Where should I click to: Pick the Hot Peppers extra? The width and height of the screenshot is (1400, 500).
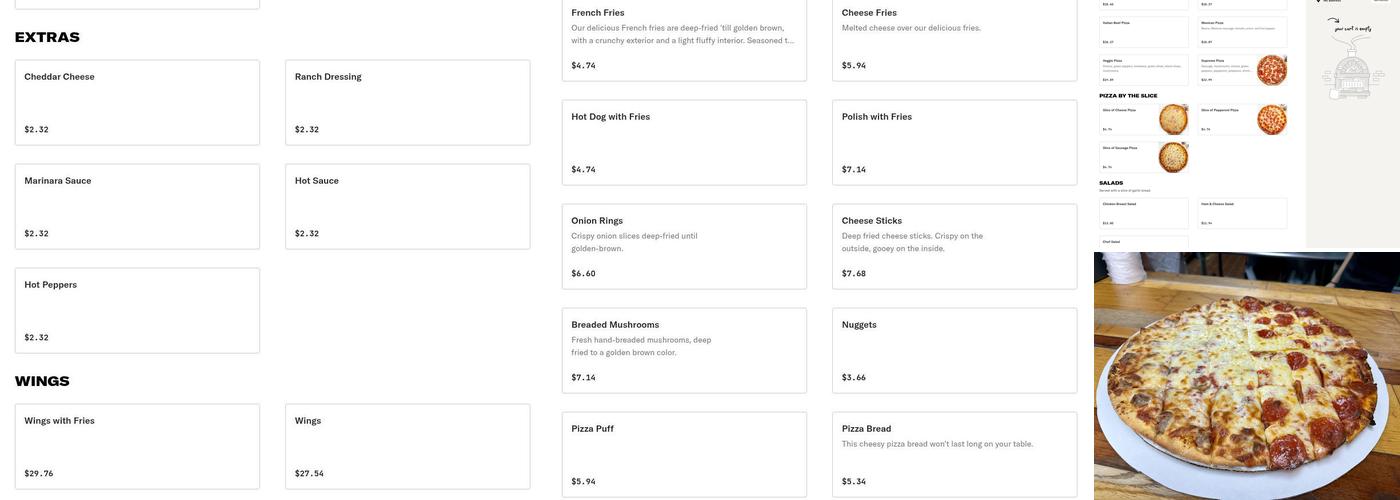point(137,310)
